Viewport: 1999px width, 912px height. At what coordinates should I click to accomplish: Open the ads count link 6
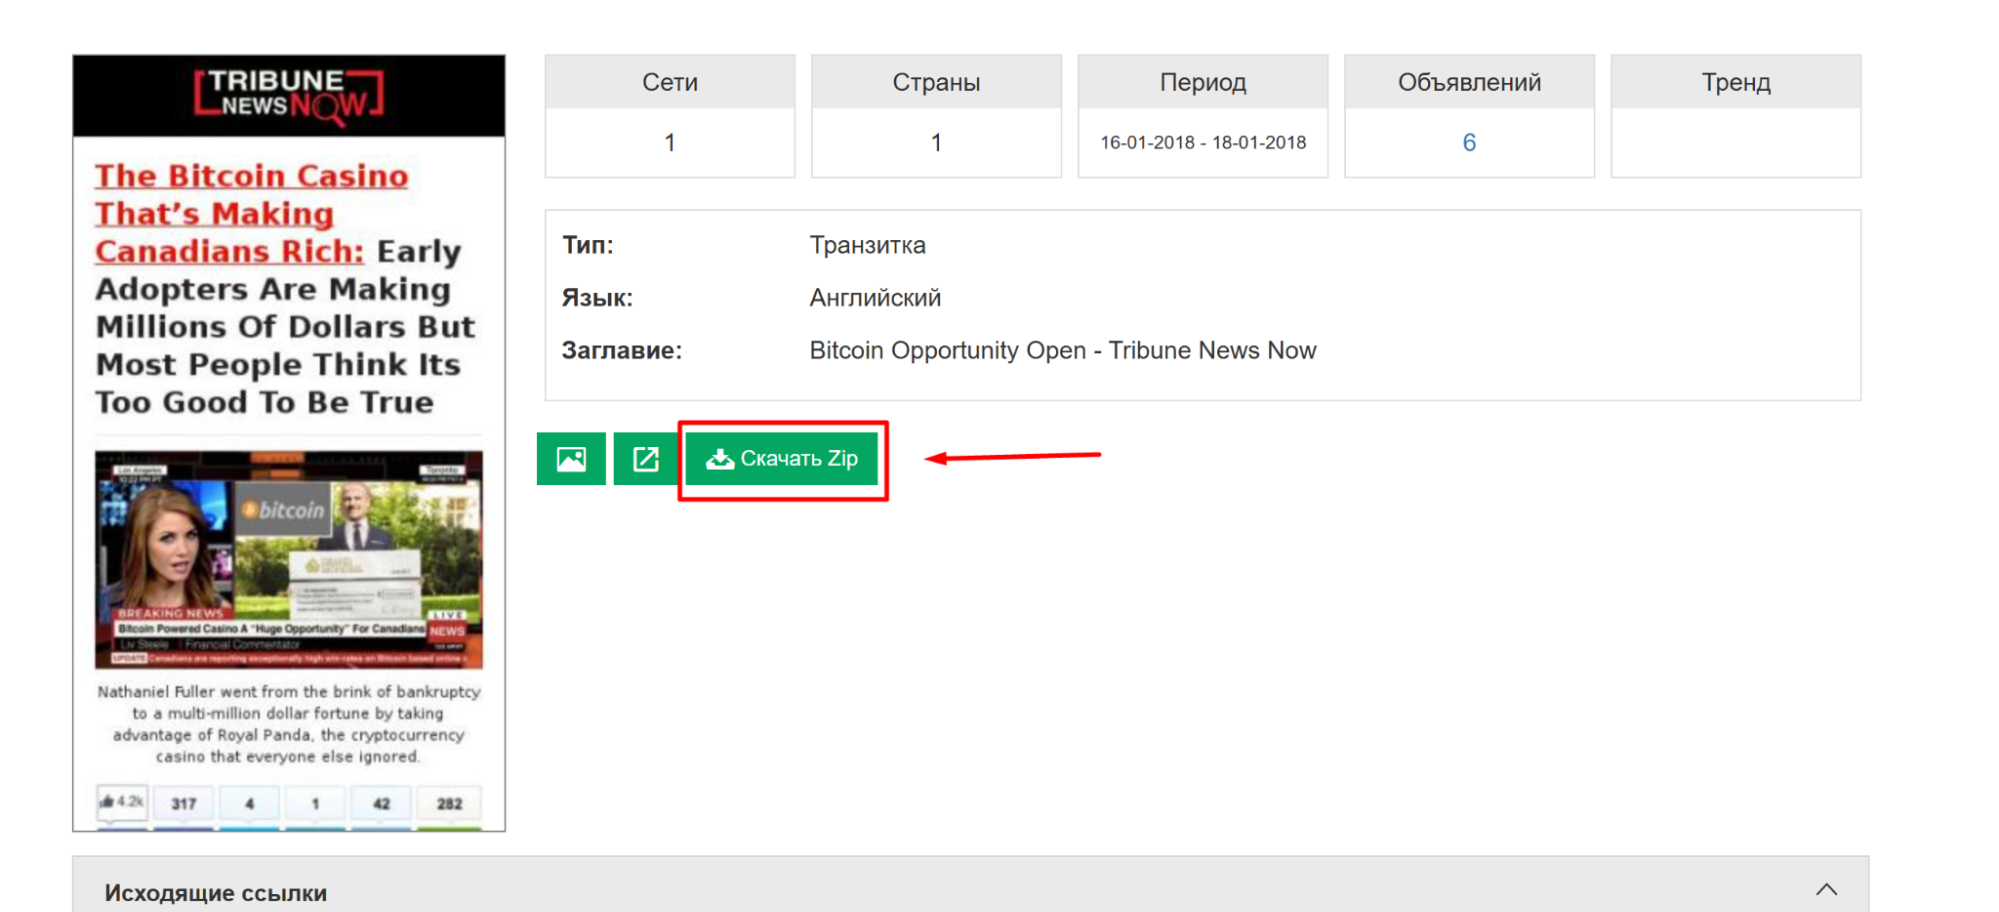pos(1469,143)
